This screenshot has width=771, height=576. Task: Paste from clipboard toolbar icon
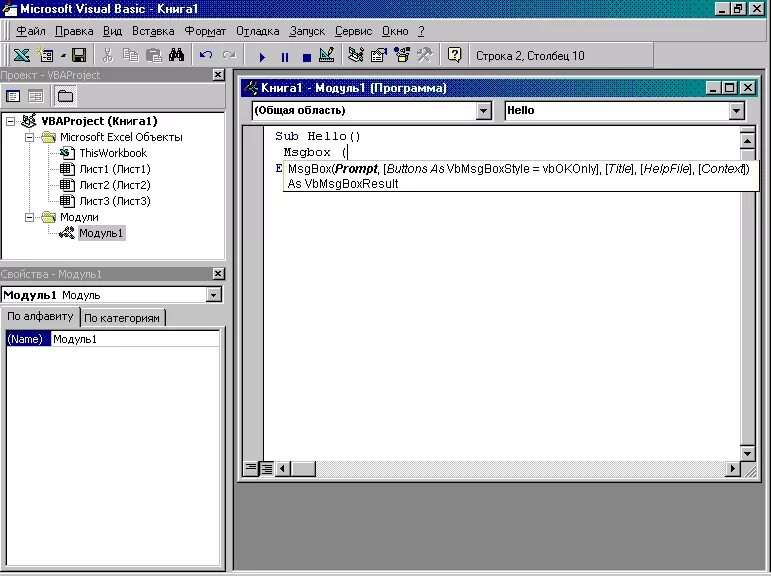(153, 55)
